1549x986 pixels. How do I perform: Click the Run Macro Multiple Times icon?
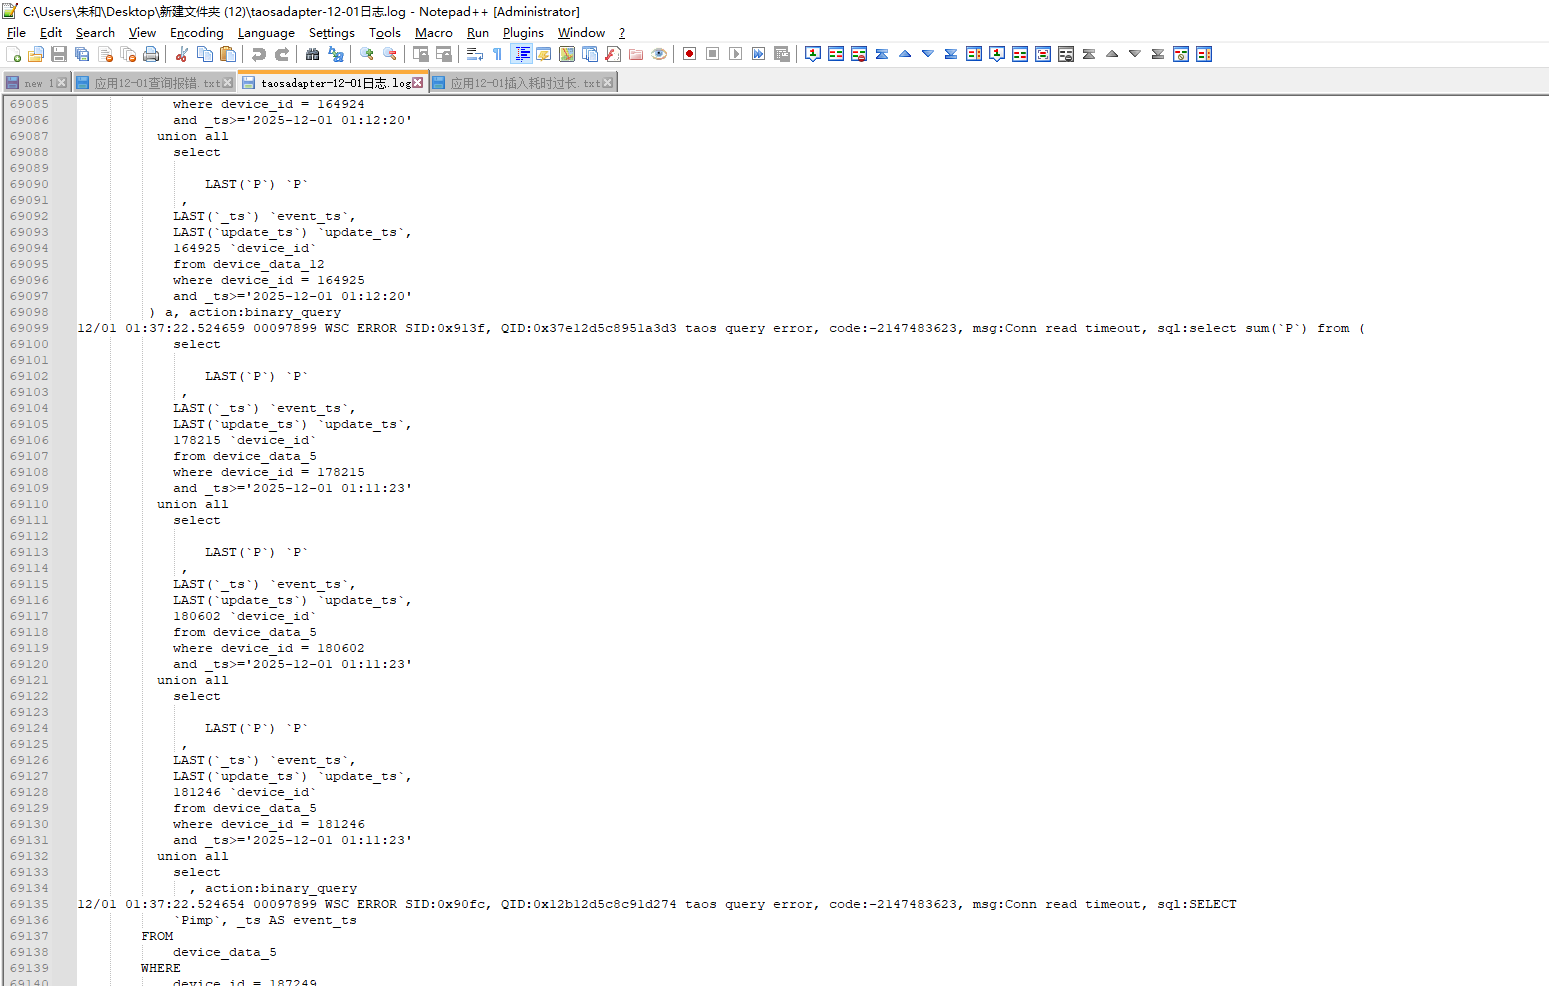(758, 54)
